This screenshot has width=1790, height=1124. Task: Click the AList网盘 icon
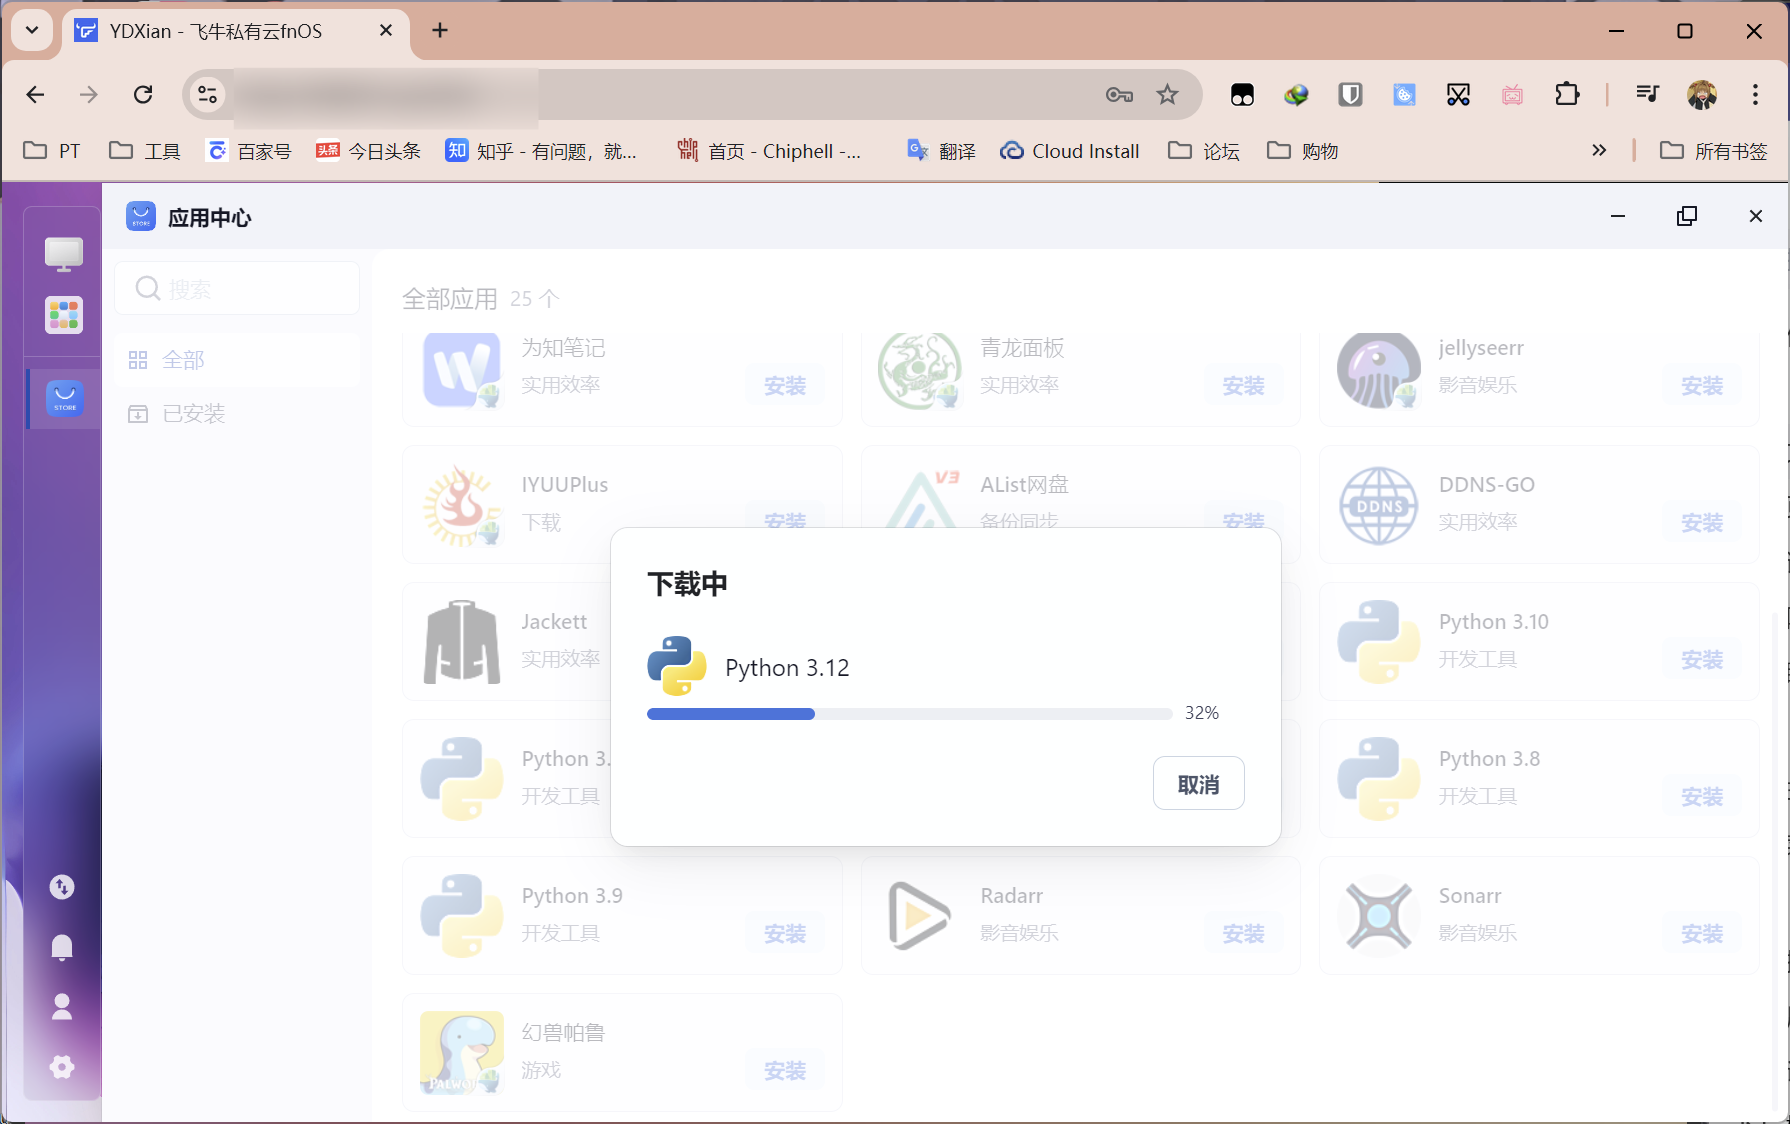coord(921,499)
